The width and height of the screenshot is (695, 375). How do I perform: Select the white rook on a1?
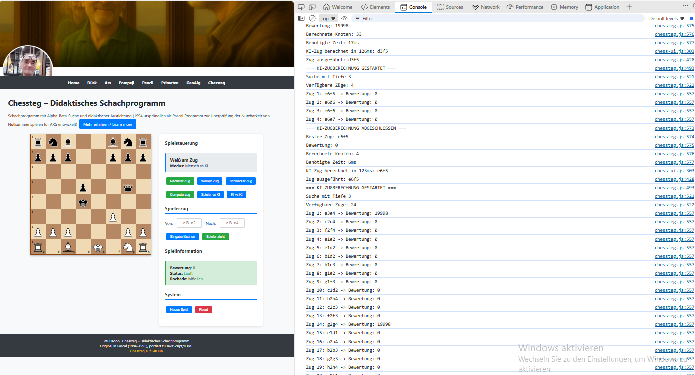(38, 247)
